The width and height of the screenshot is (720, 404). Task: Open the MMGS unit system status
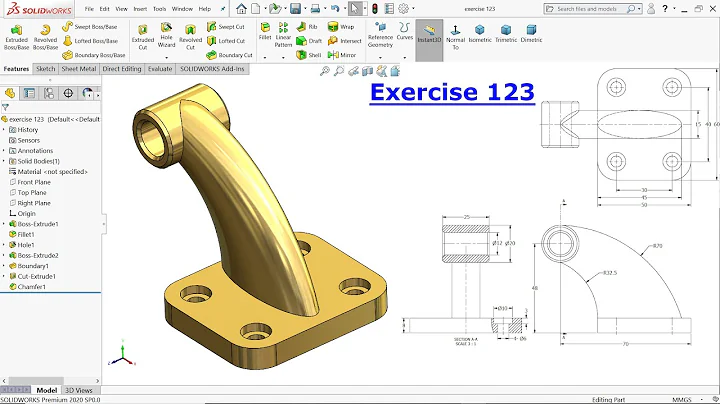click(682, 400)
